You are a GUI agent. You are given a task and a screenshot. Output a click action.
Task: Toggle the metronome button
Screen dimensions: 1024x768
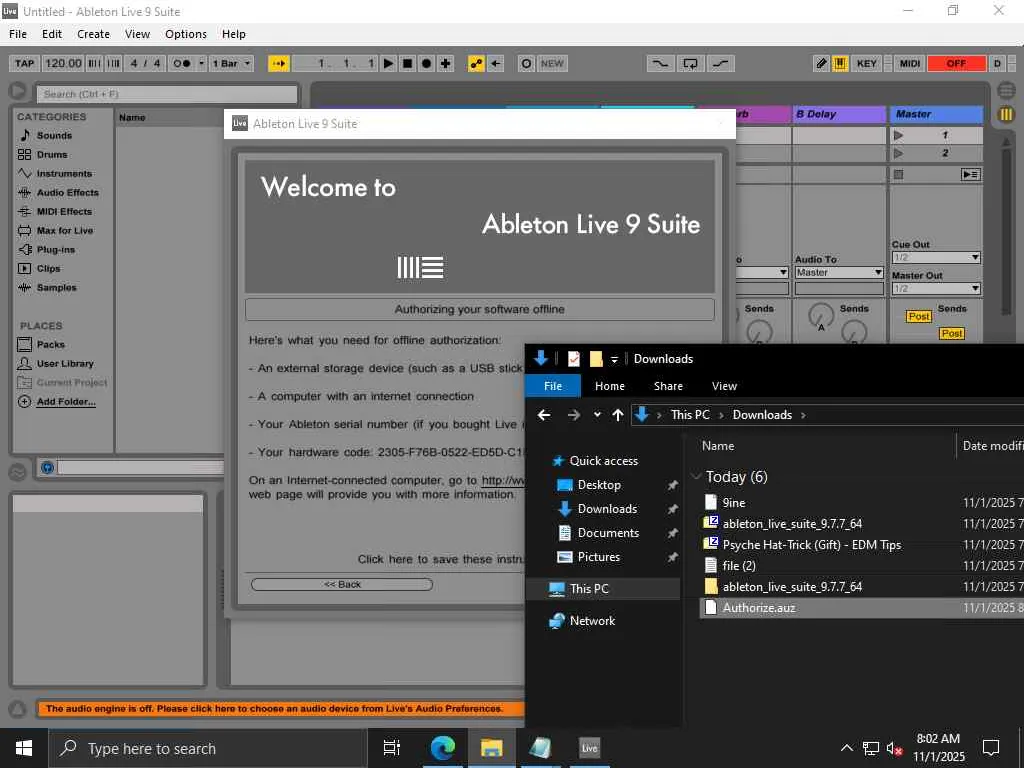coord(182,63)
